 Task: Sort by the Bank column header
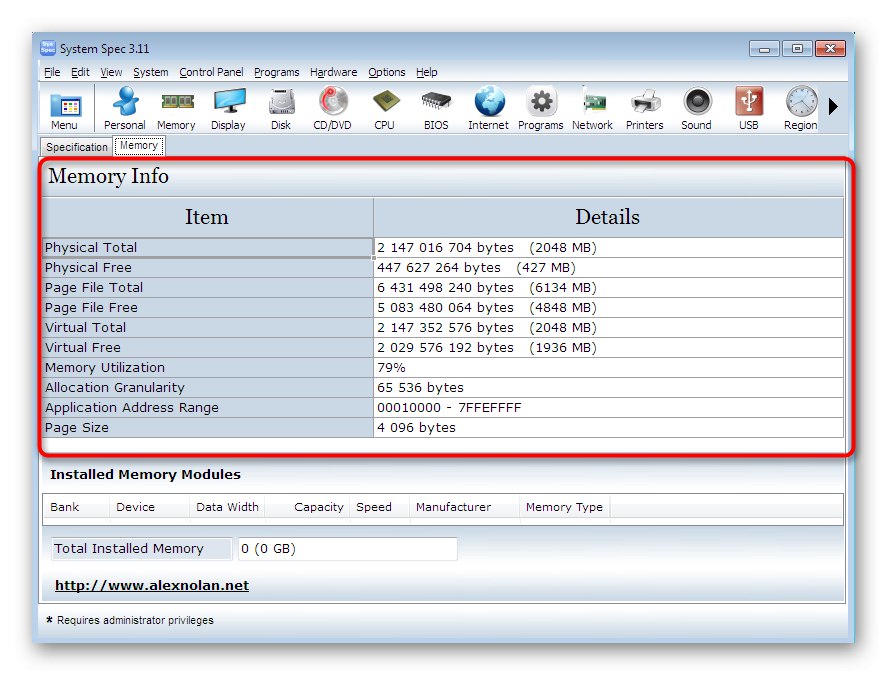point(76,507)
